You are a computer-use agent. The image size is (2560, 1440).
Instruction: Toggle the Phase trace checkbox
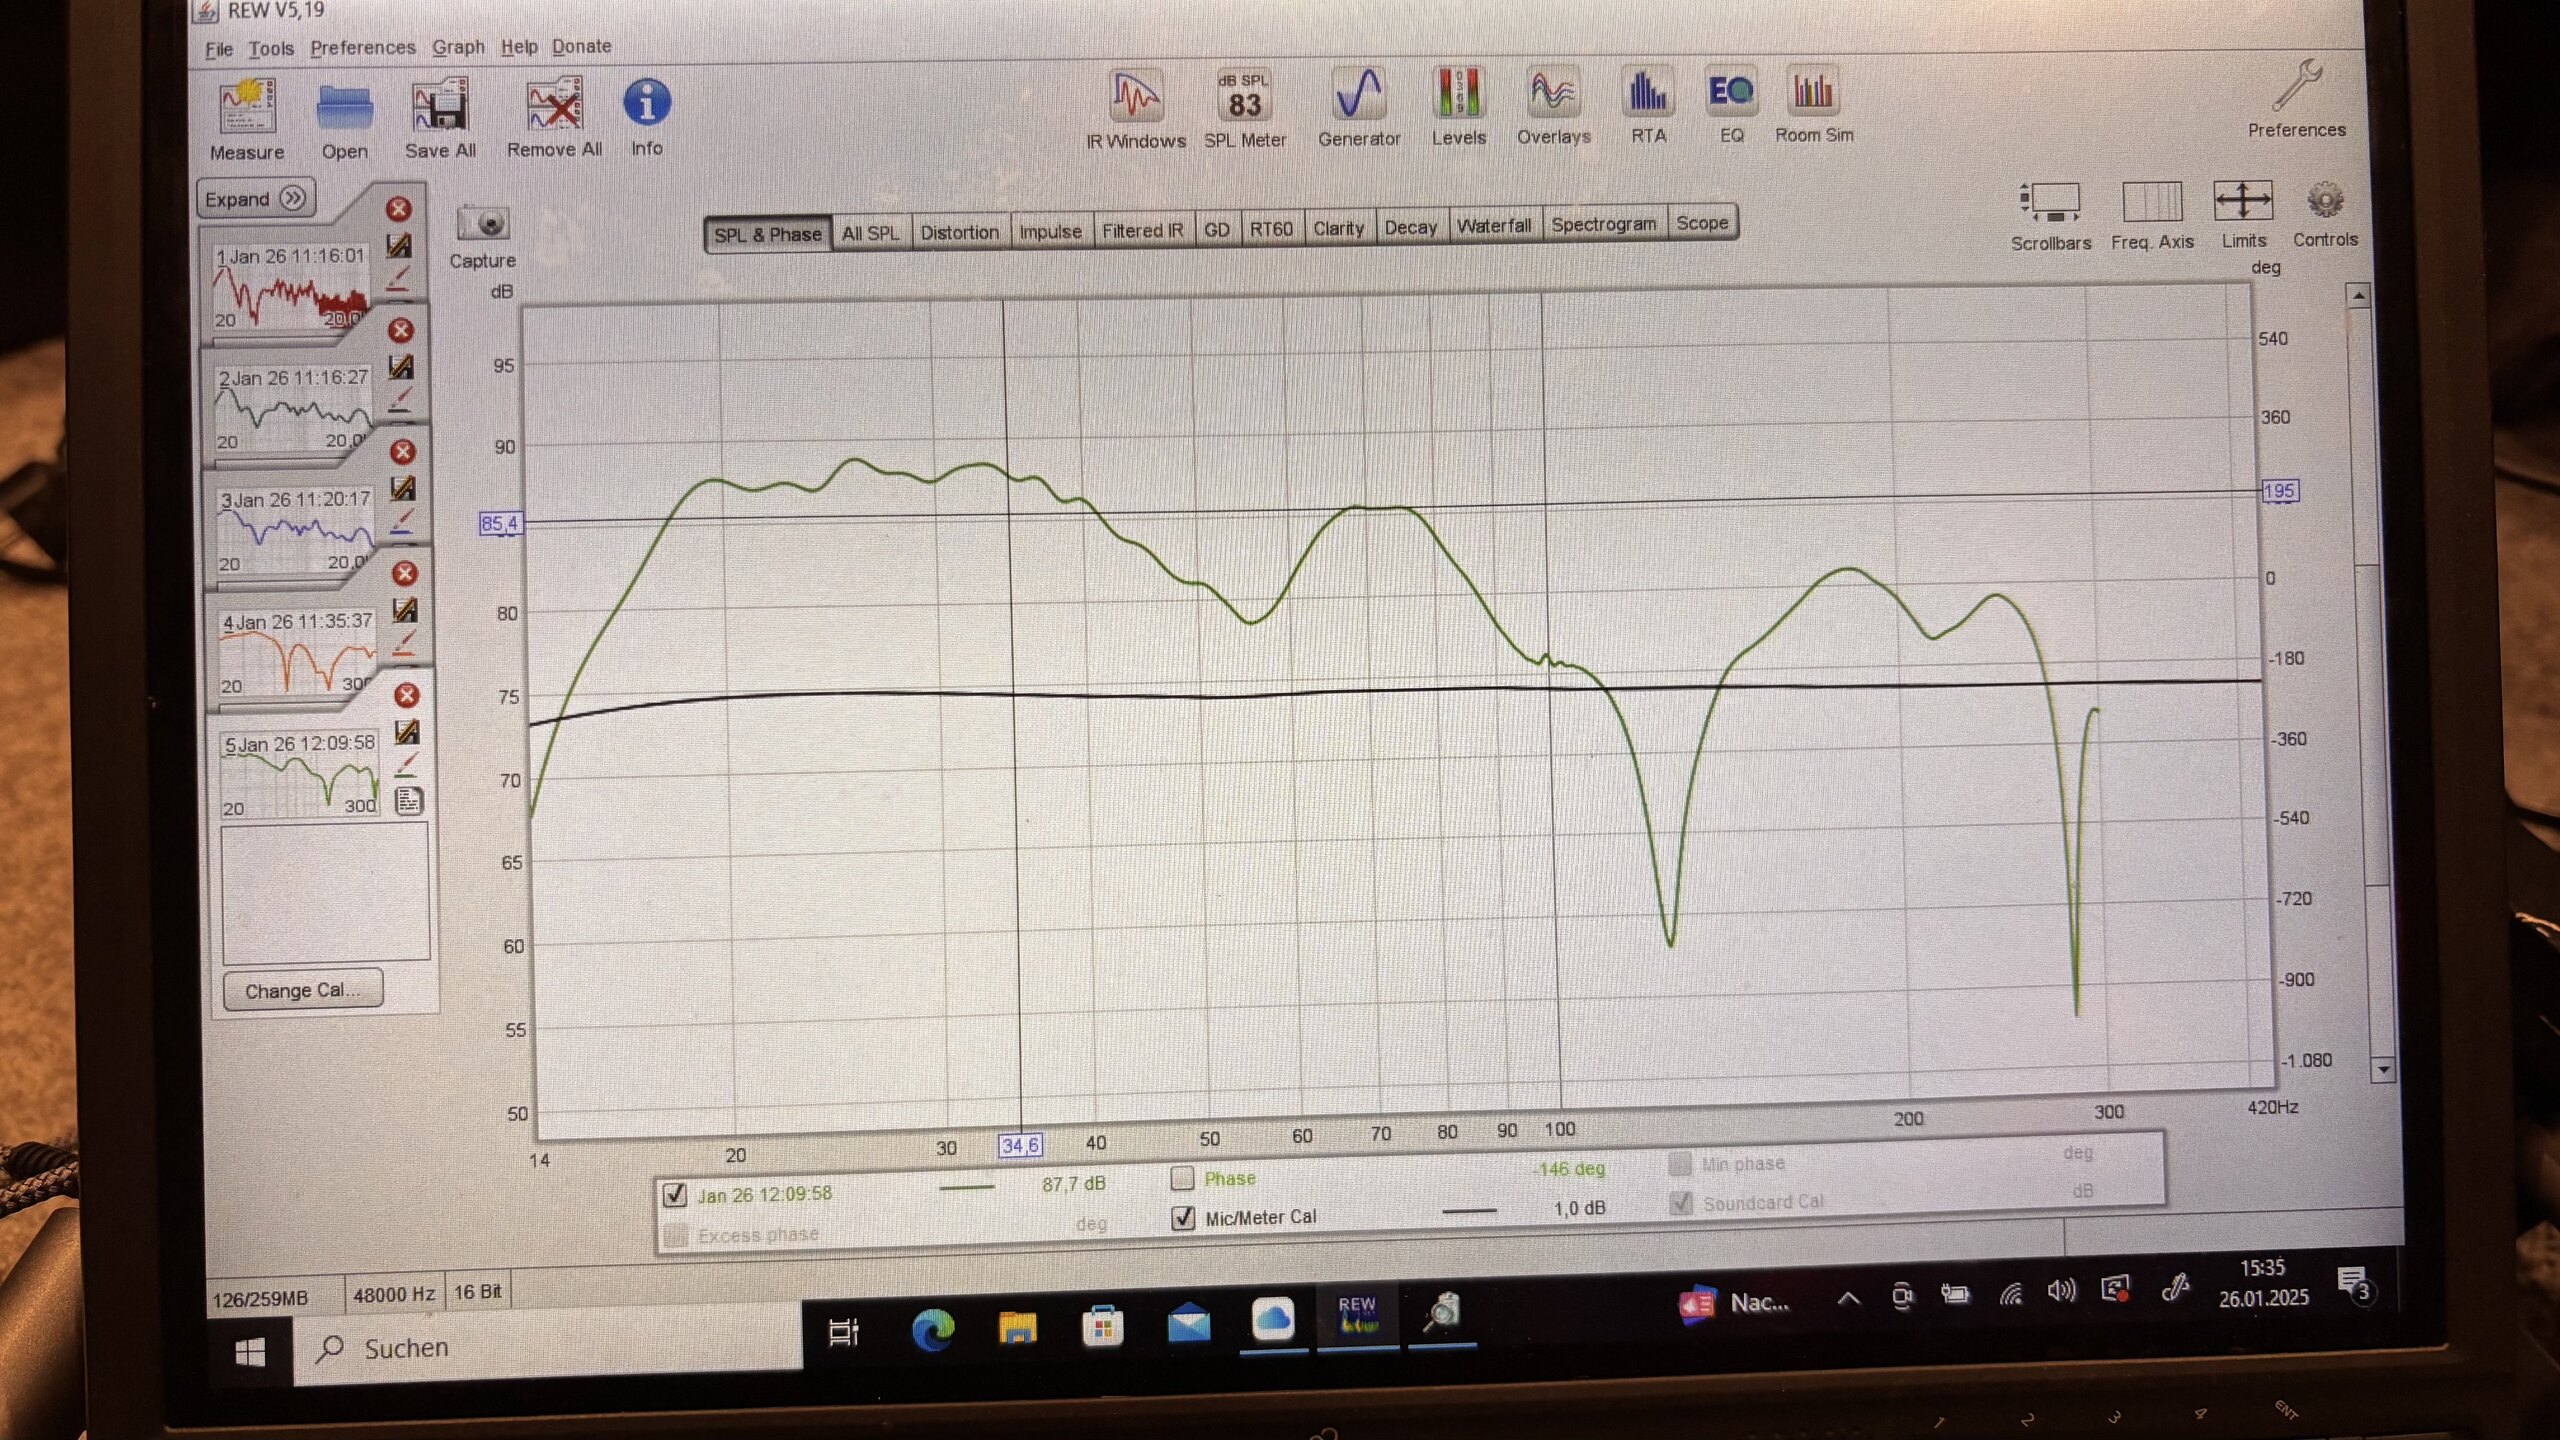pyautogui.click(x=1182, y=1178)
